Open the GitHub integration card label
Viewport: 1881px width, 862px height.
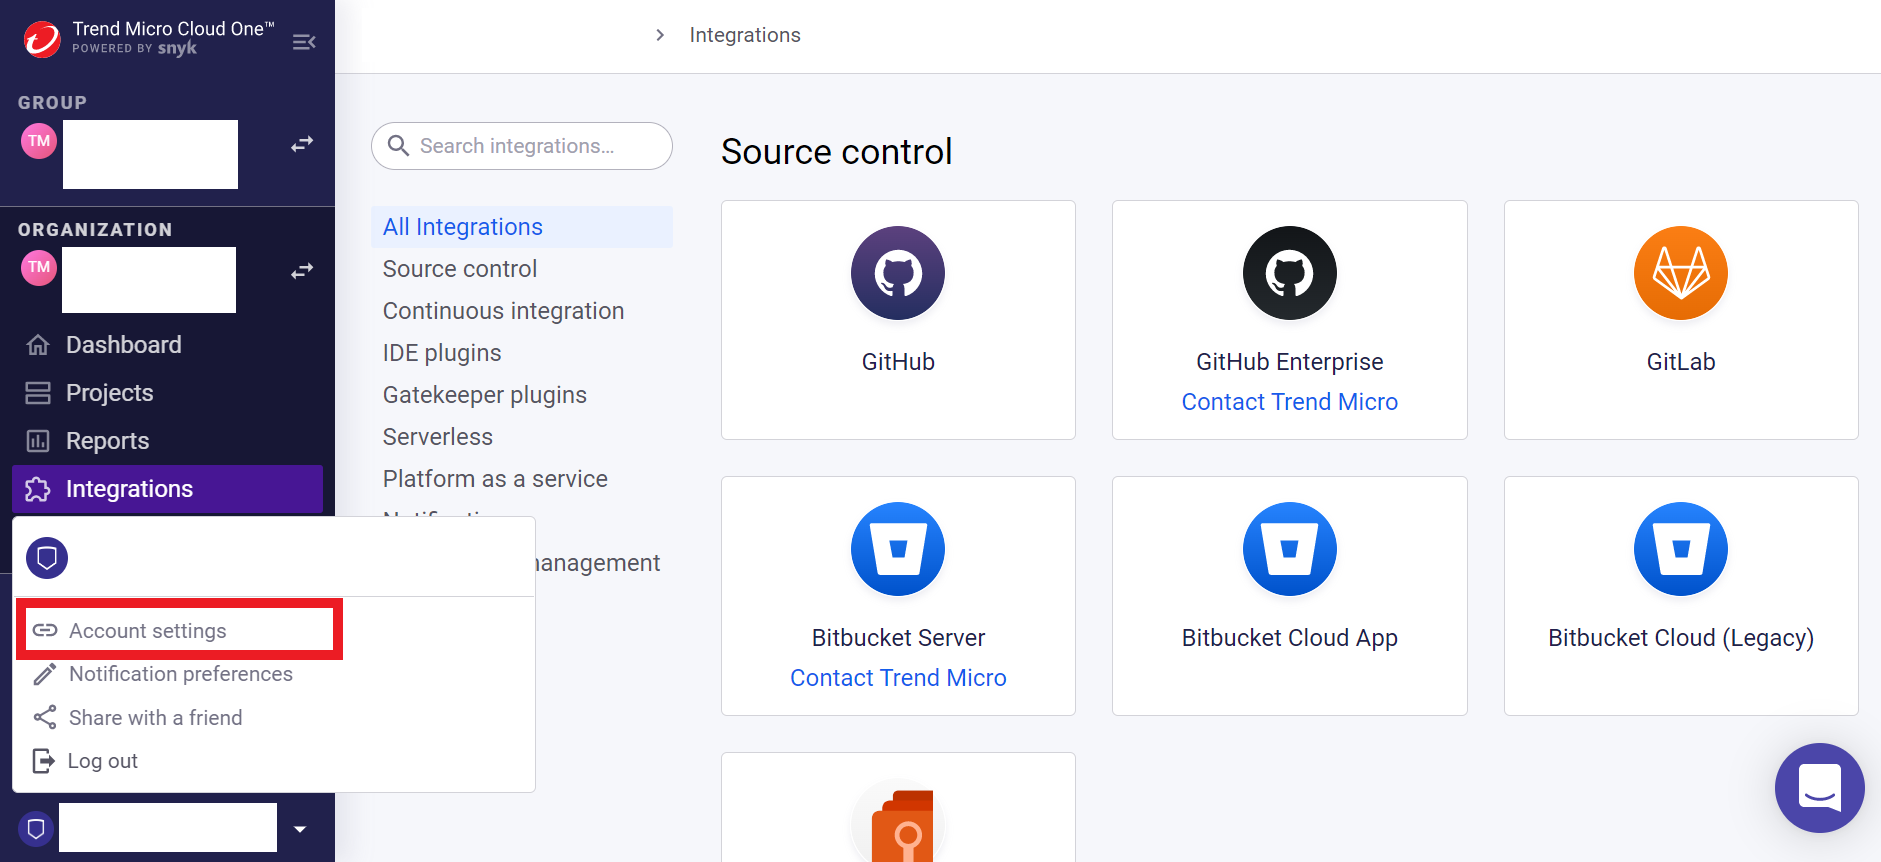coord(898,362)
